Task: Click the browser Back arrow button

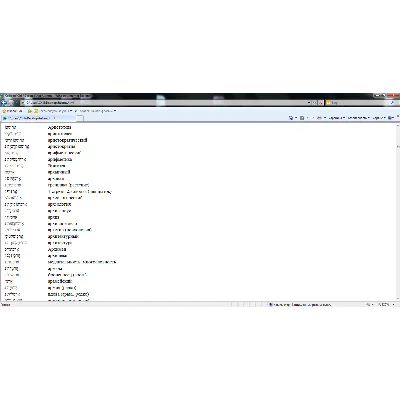Action: click(x=4, y=102)
